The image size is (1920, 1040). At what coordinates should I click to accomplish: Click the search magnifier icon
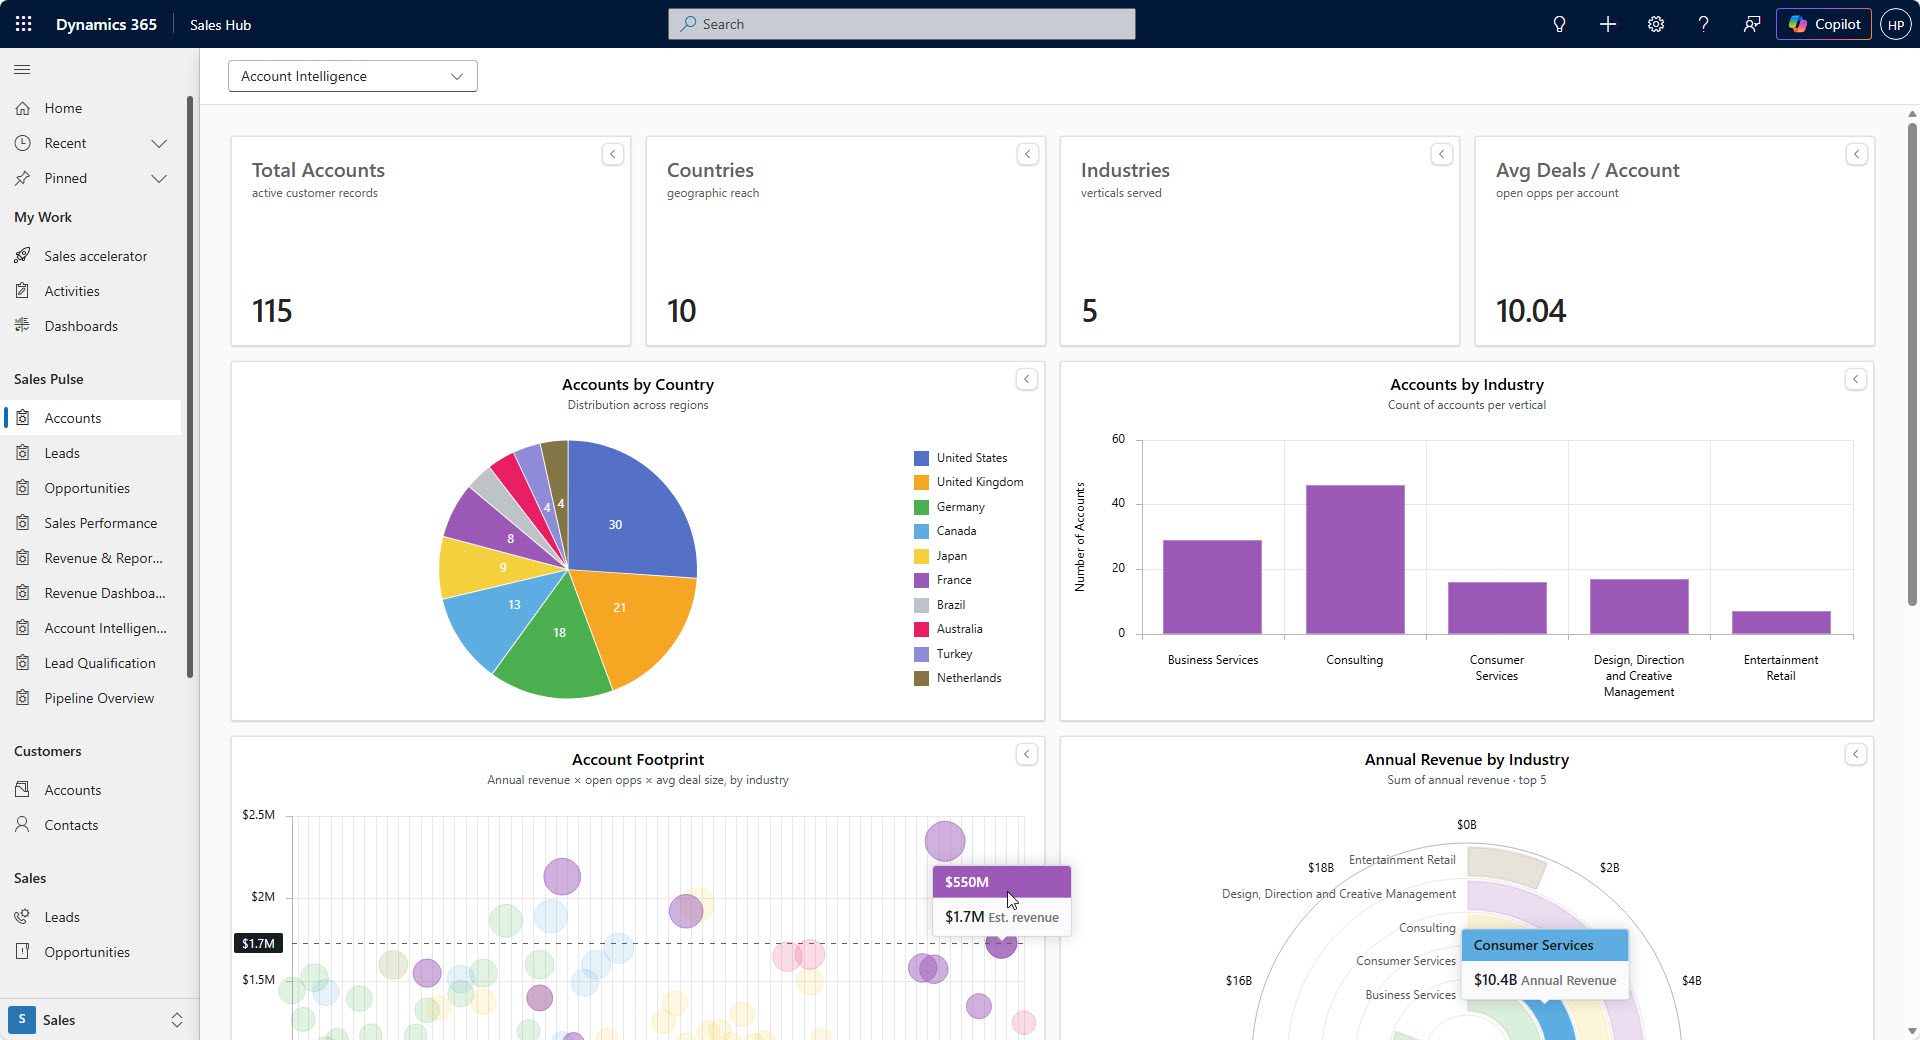(688, 24)
